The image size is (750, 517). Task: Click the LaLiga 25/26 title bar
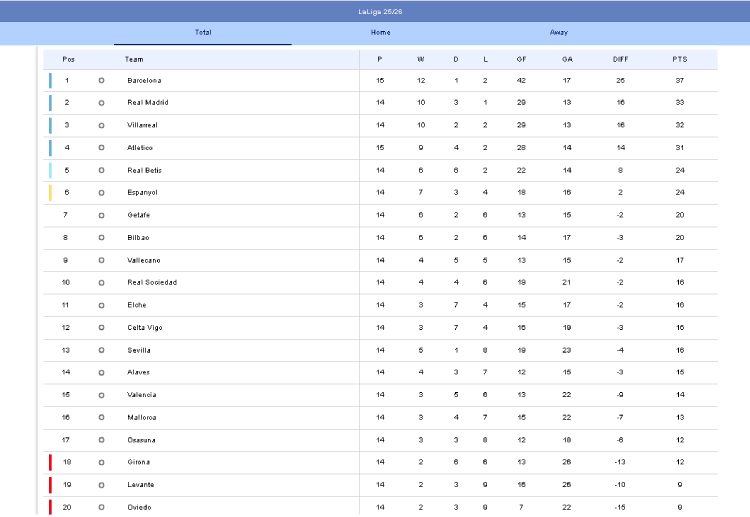380,11
